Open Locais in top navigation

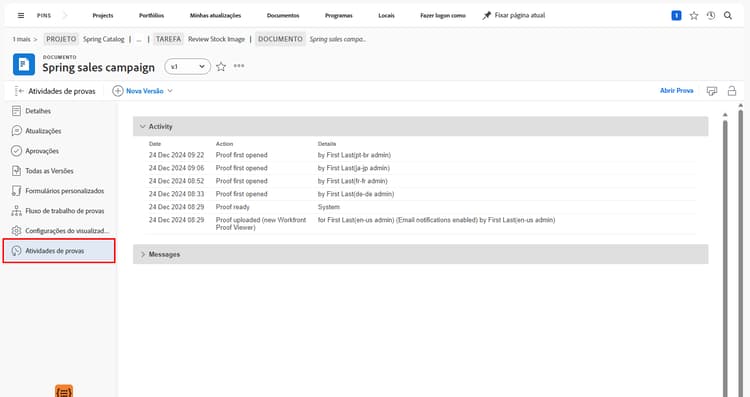pyautogui.click(x=386, y=15)
